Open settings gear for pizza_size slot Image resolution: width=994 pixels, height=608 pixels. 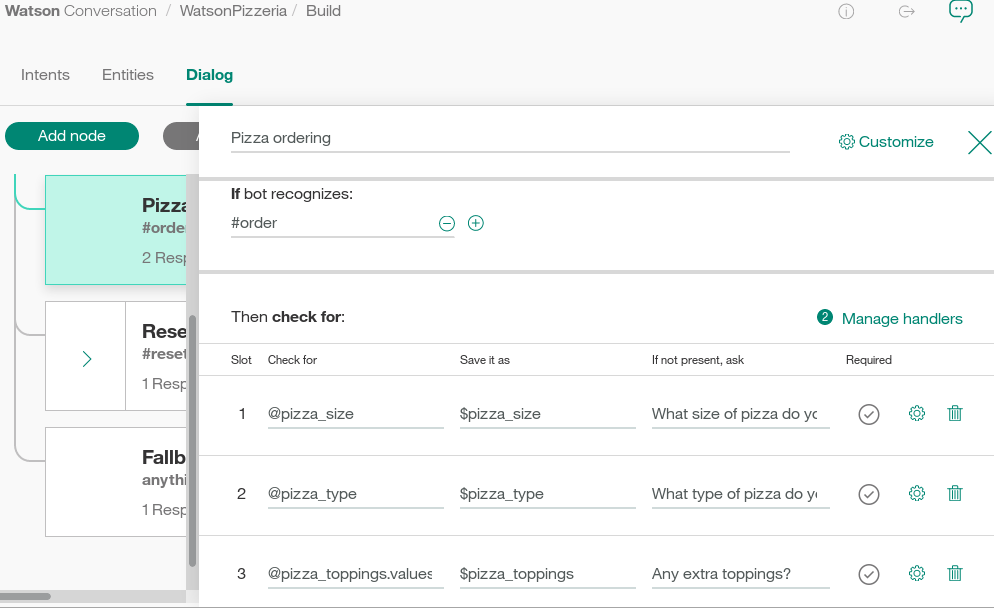click(916, 413)
